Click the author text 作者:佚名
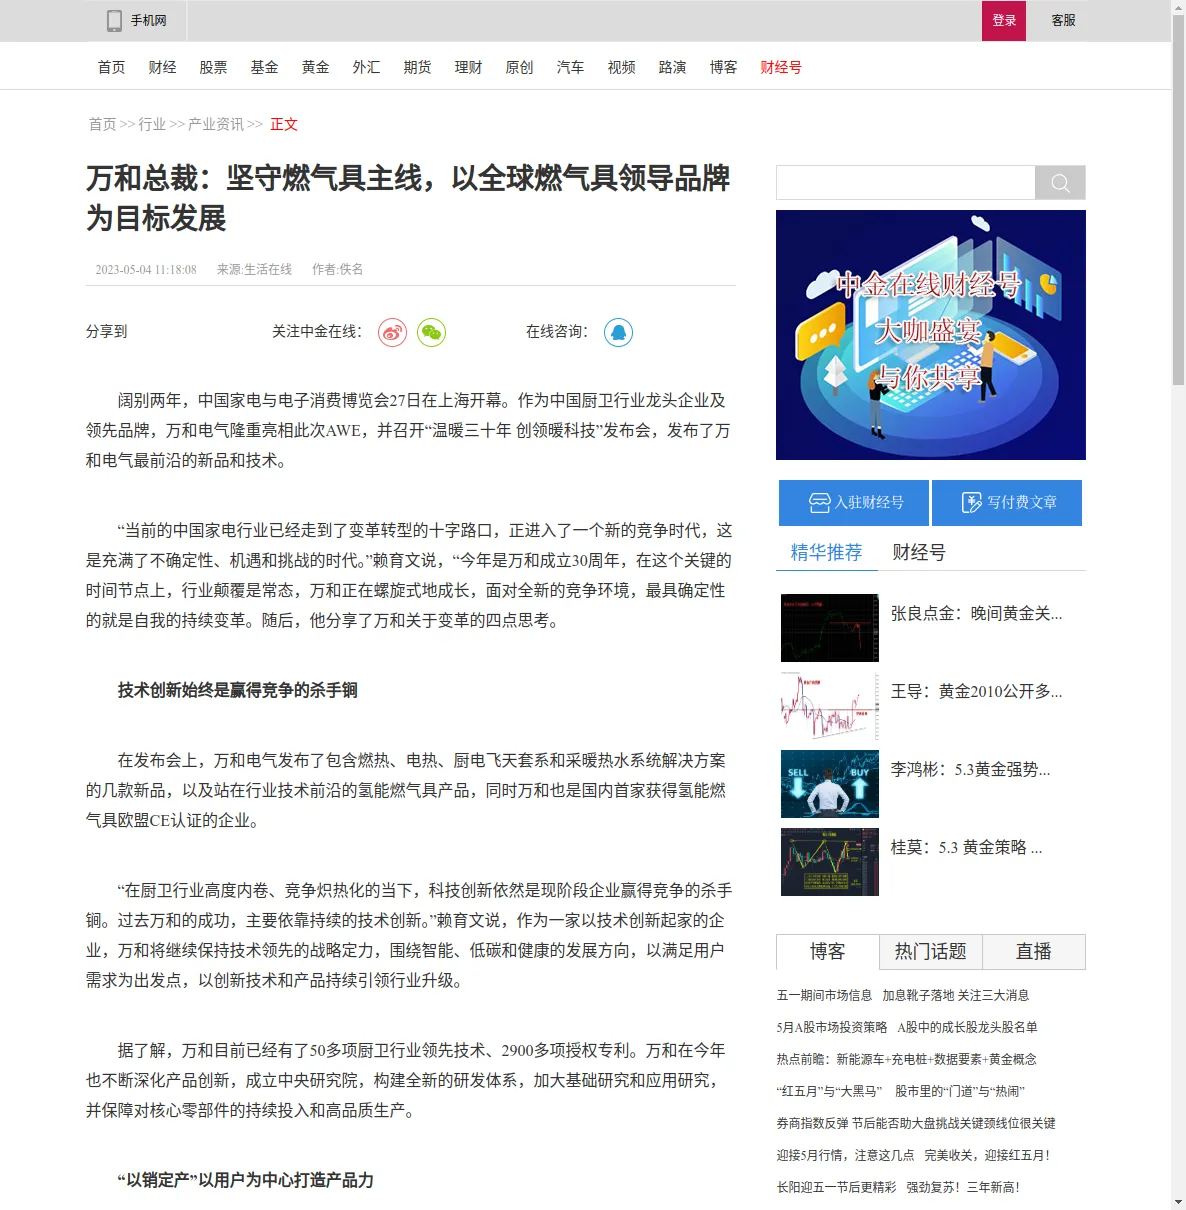1186x1210 pixels. tap(338, 269)
